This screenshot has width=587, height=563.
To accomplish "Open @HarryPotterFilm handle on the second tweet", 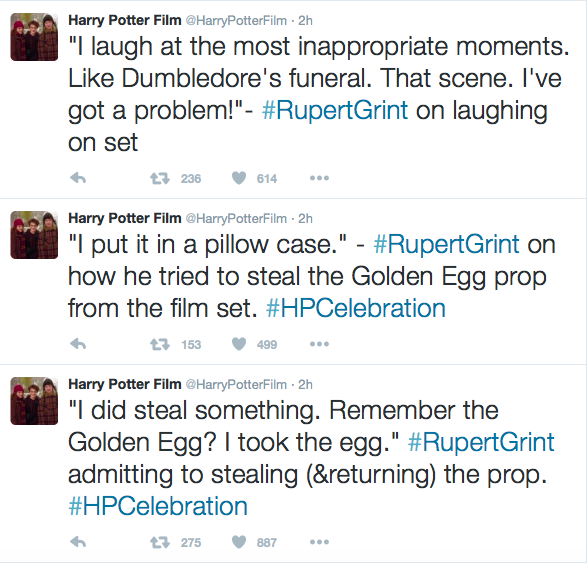I will pyautogui.click(x=236, y=218).
